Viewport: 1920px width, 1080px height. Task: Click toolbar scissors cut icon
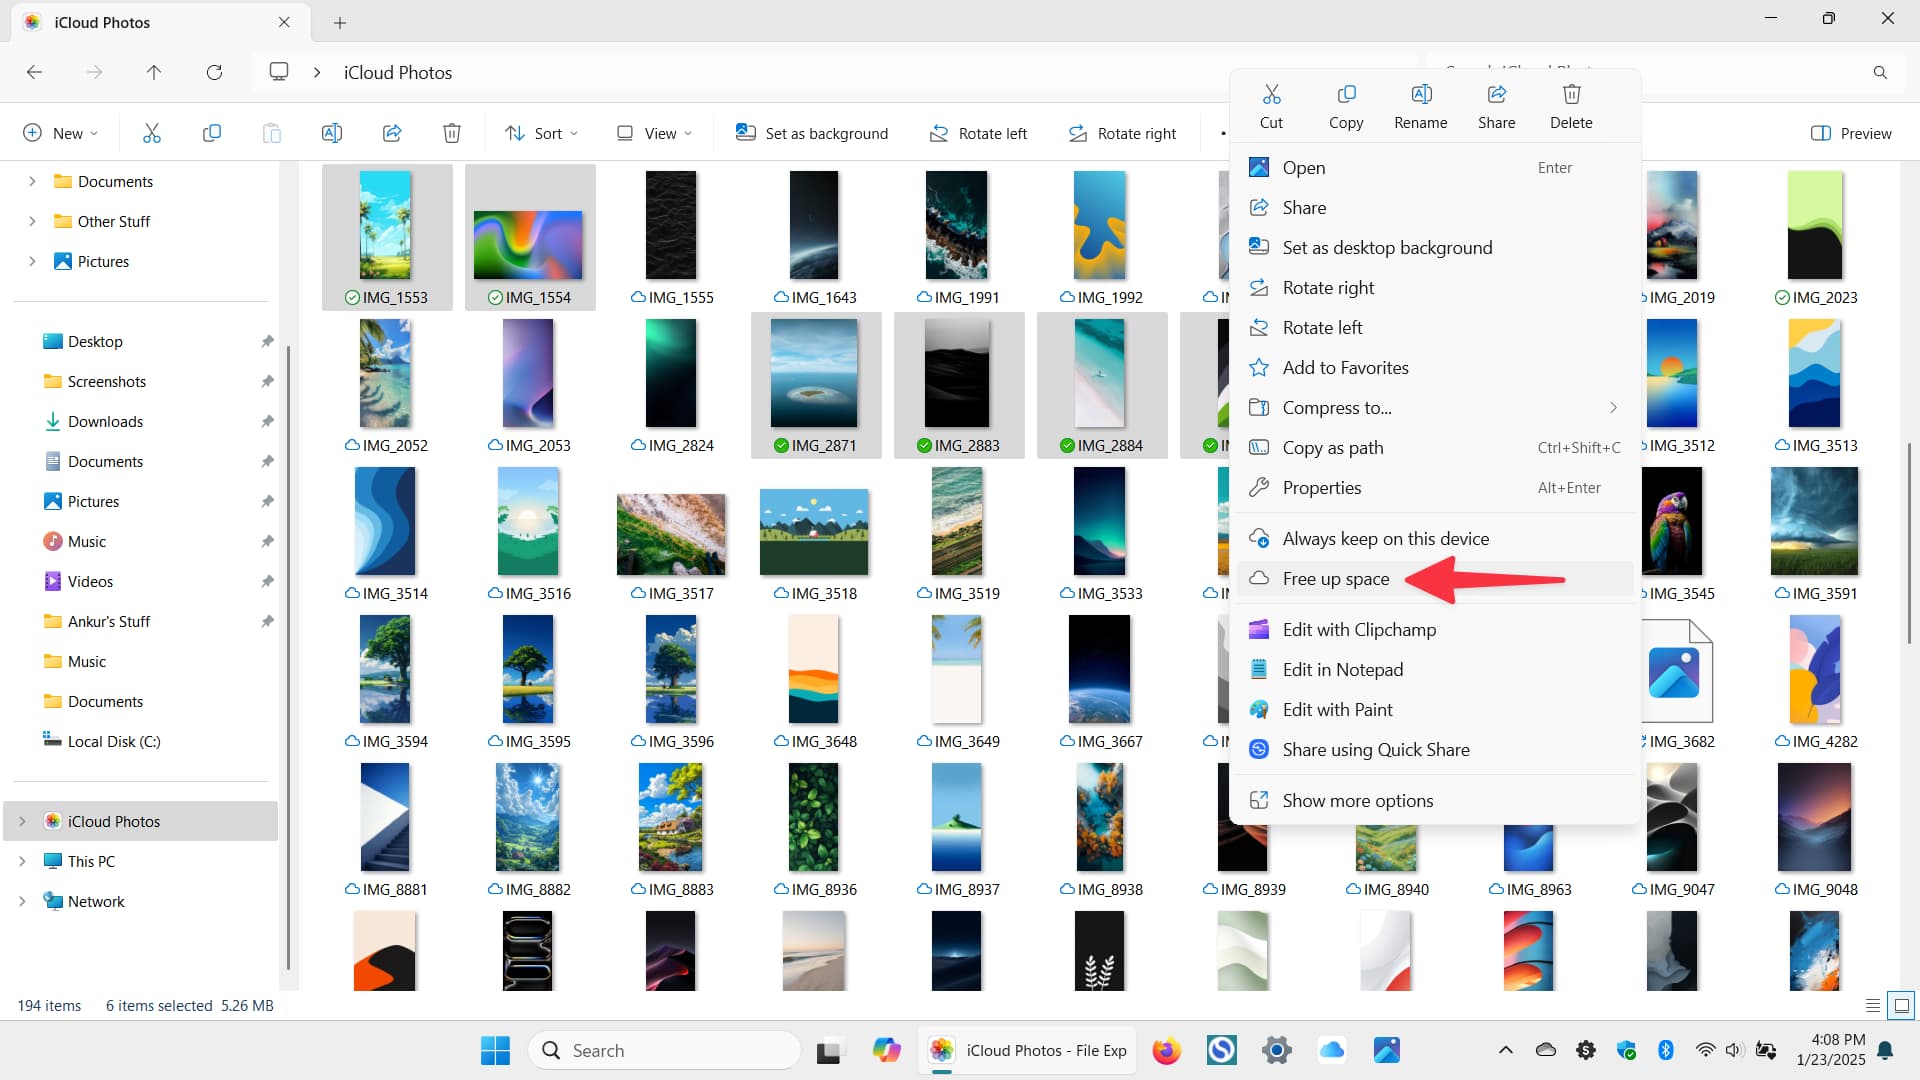(152, 133)
